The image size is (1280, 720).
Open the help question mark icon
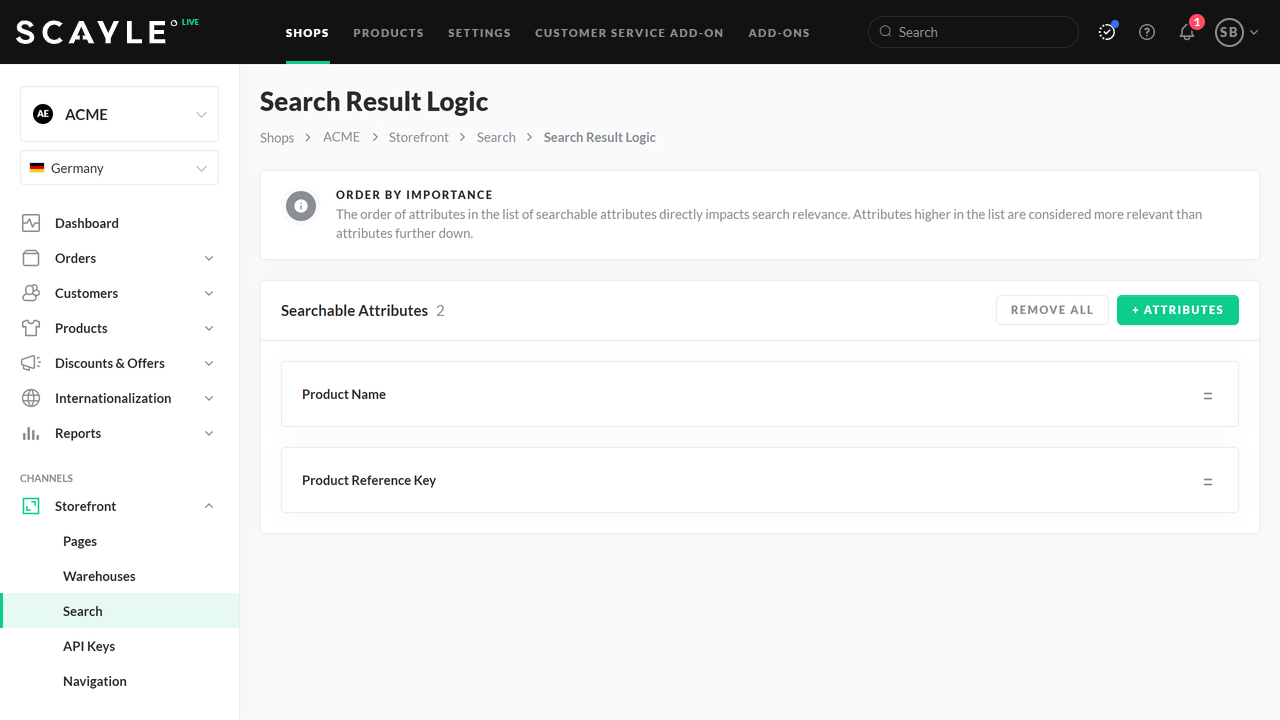click(1147, 32)
